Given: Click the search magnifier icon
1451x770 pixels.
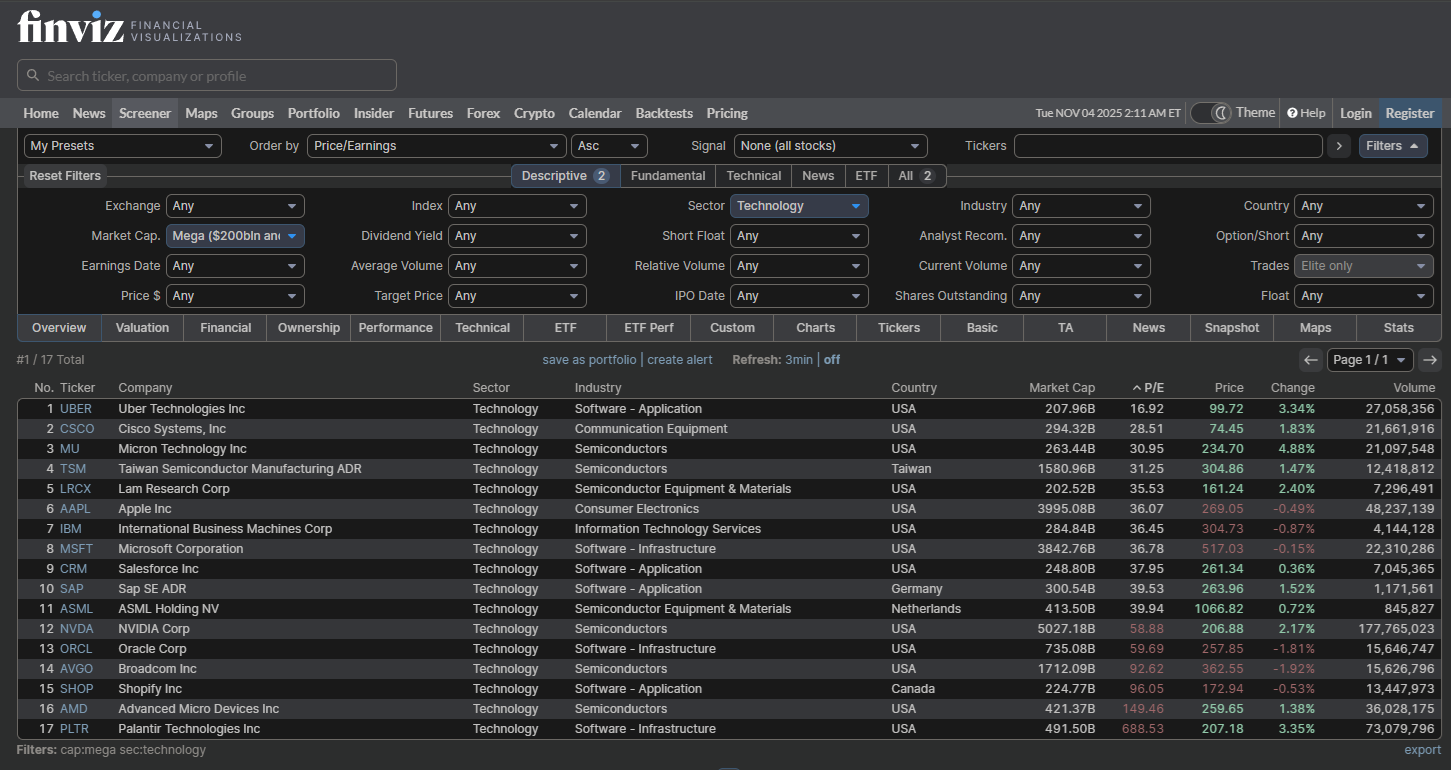Looking at the screenshot, I should coord(33,76).
